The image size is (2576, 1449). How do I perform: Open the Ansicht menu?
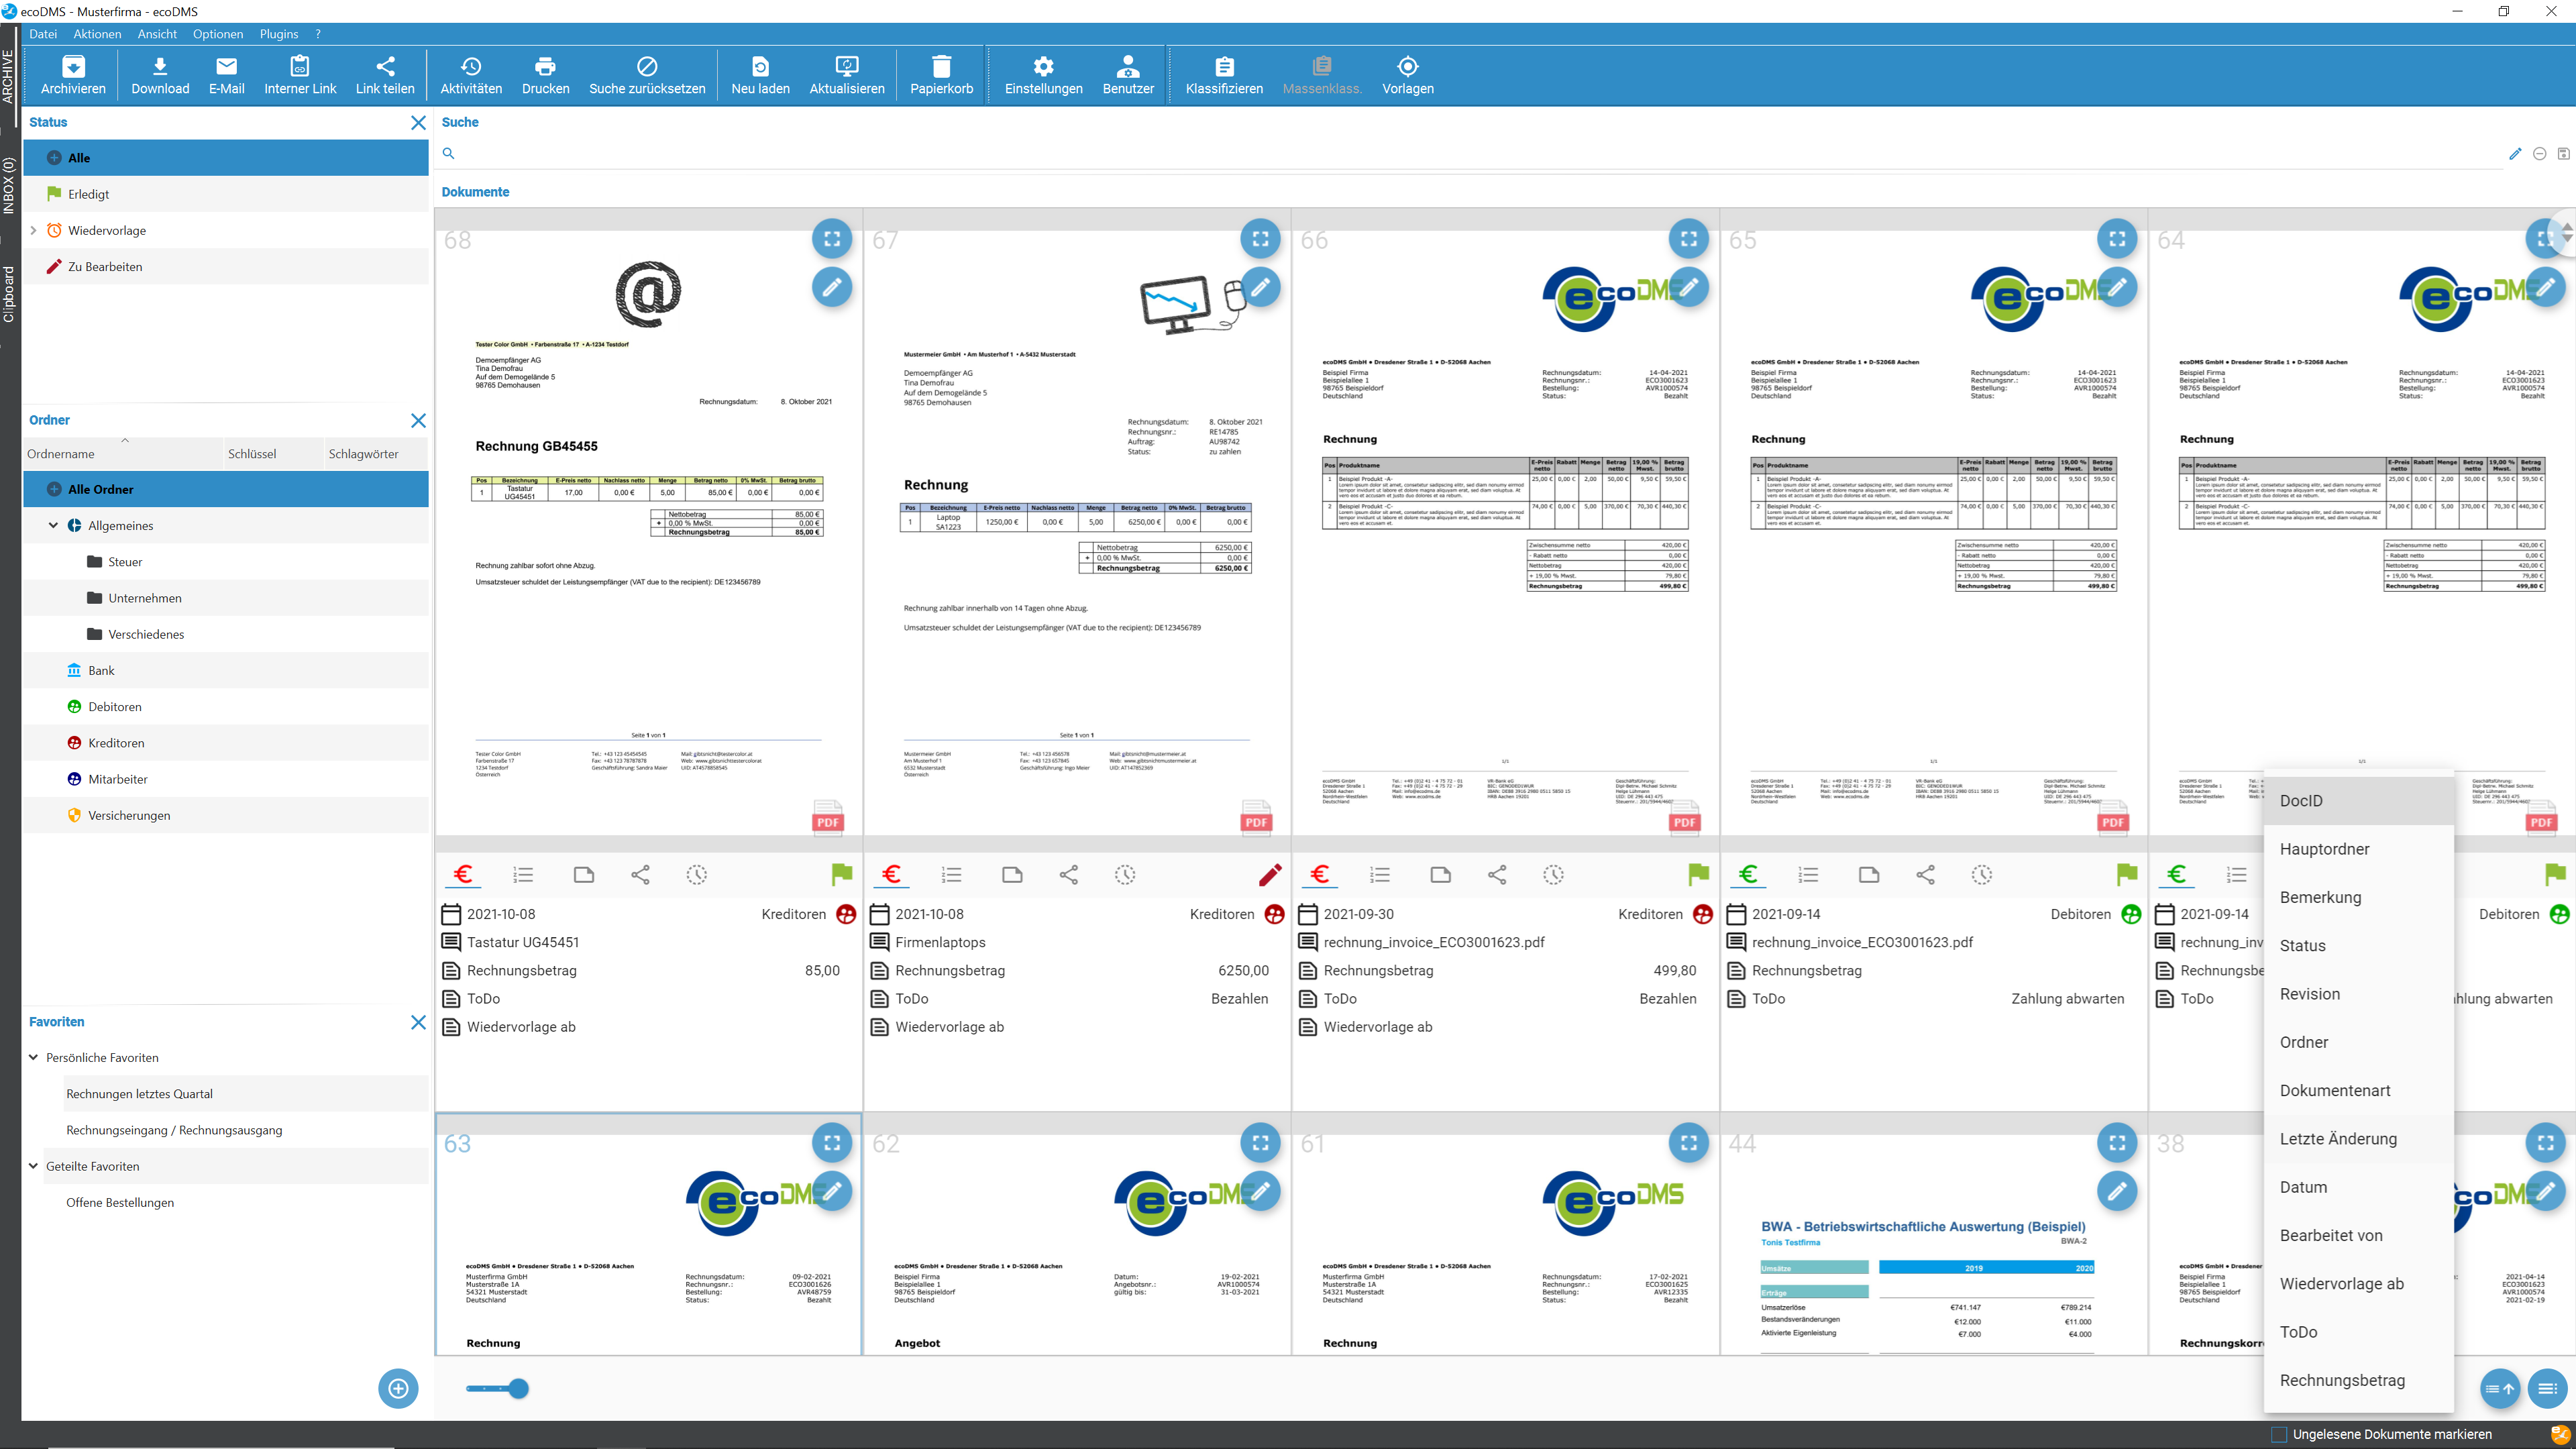[x=157, y=34]
